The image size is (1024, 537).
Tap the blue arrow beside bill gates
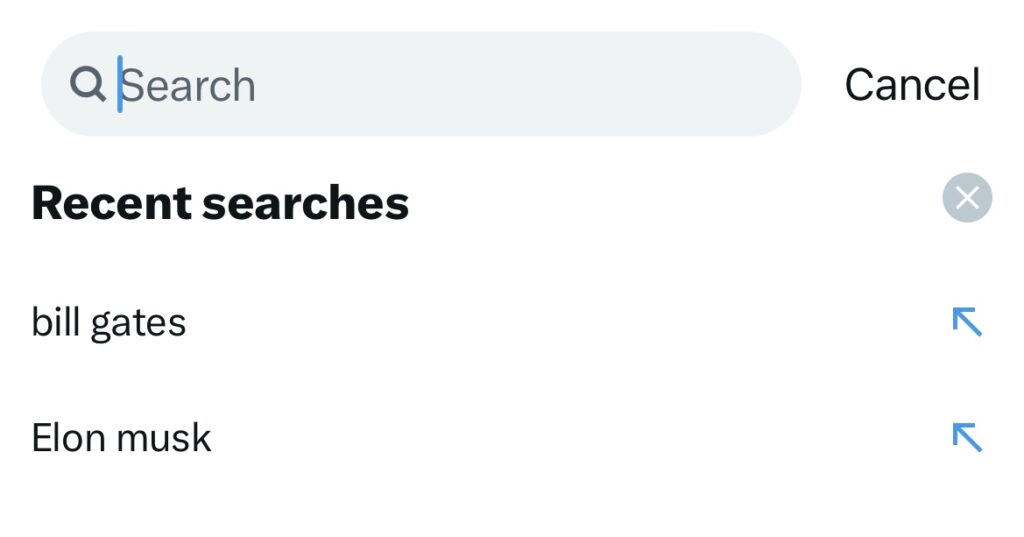[x=967, y=321]
